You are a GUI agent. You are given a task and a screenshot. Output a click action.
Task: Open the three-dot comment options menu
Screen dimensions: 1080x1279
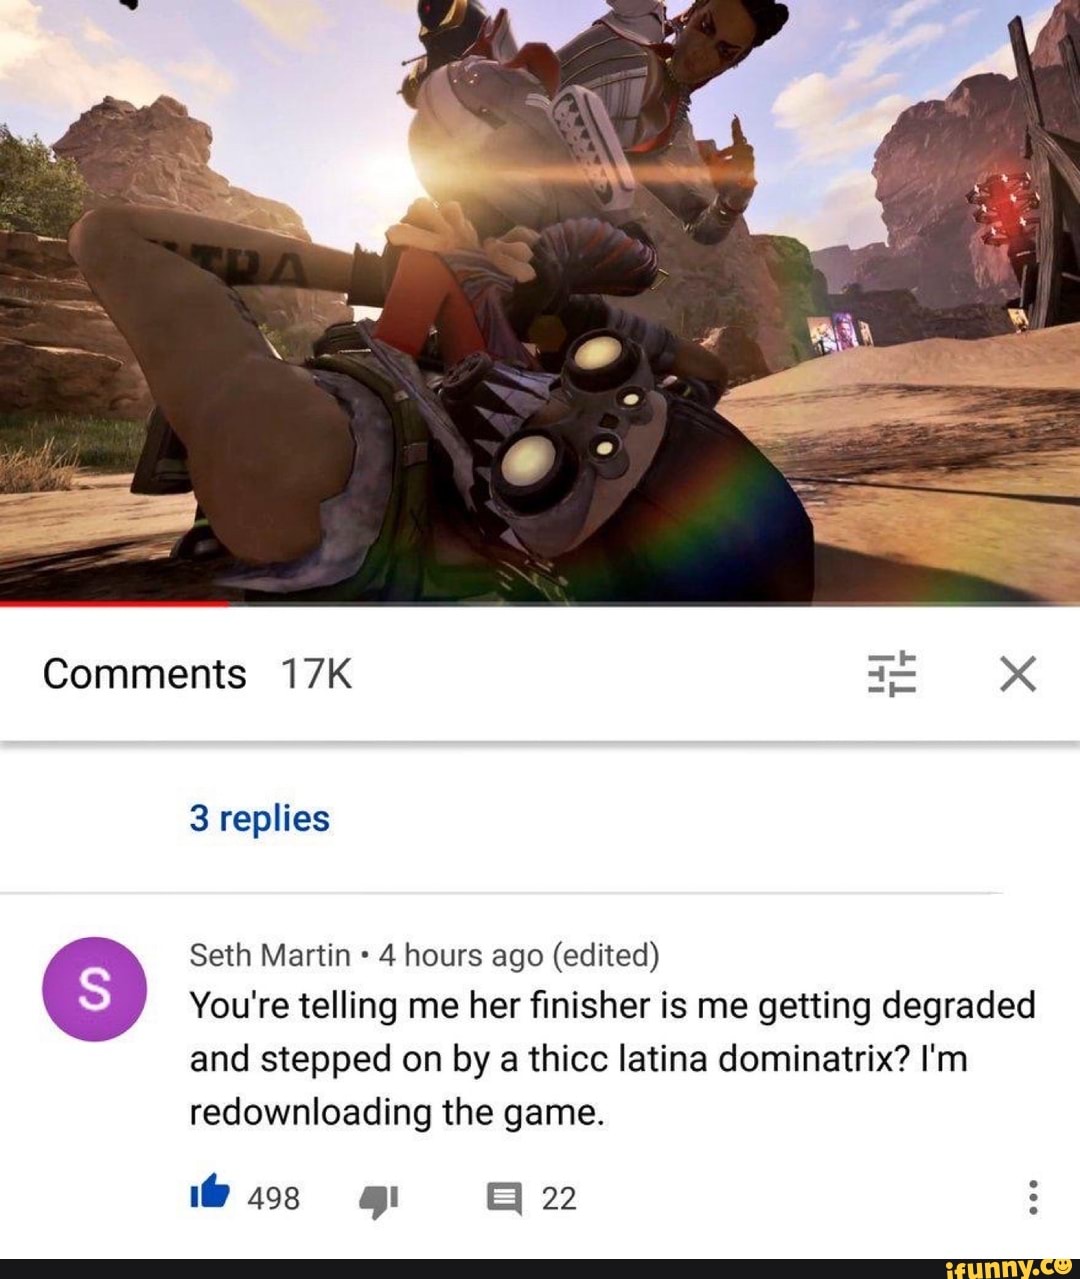[1033, 1197]
